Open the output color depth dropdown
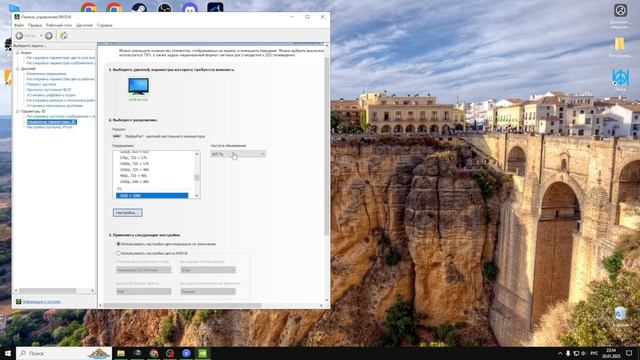This screenshot has height=360, width=640. tap(208, 270)
